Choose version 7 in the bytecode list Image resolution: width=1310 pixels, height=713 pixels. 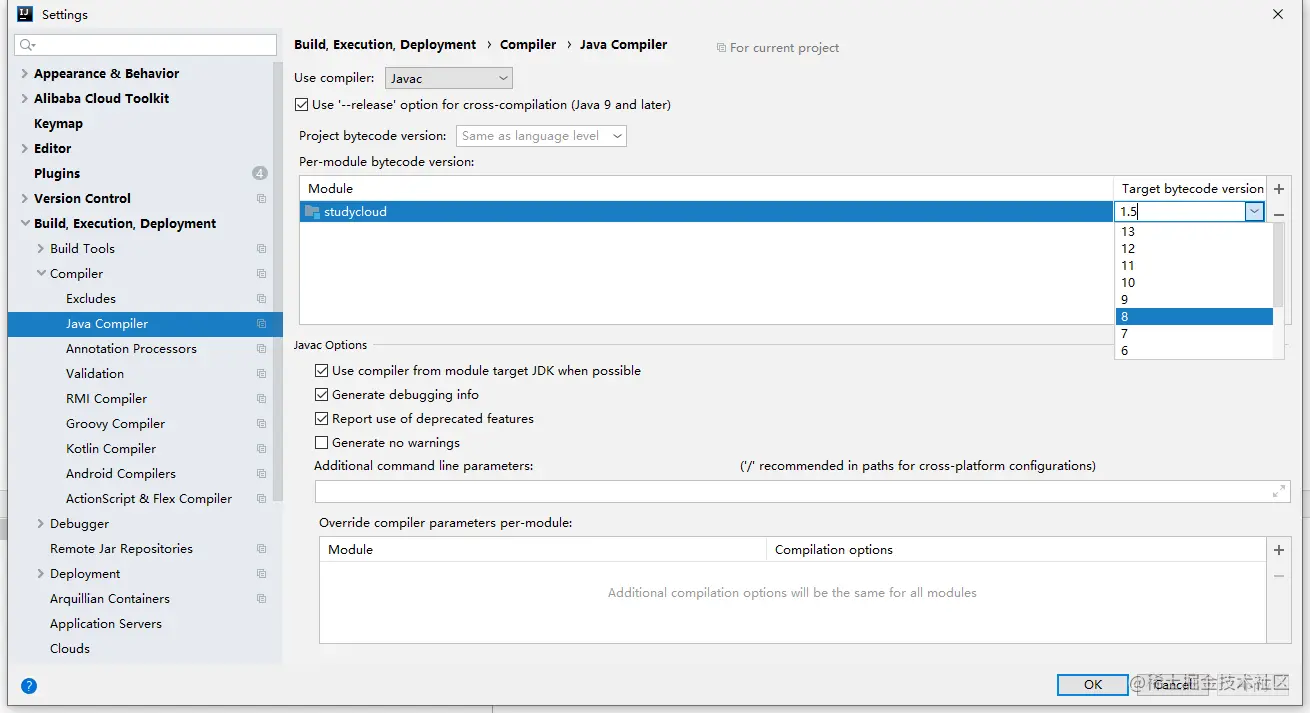(x=1194, y=334)
